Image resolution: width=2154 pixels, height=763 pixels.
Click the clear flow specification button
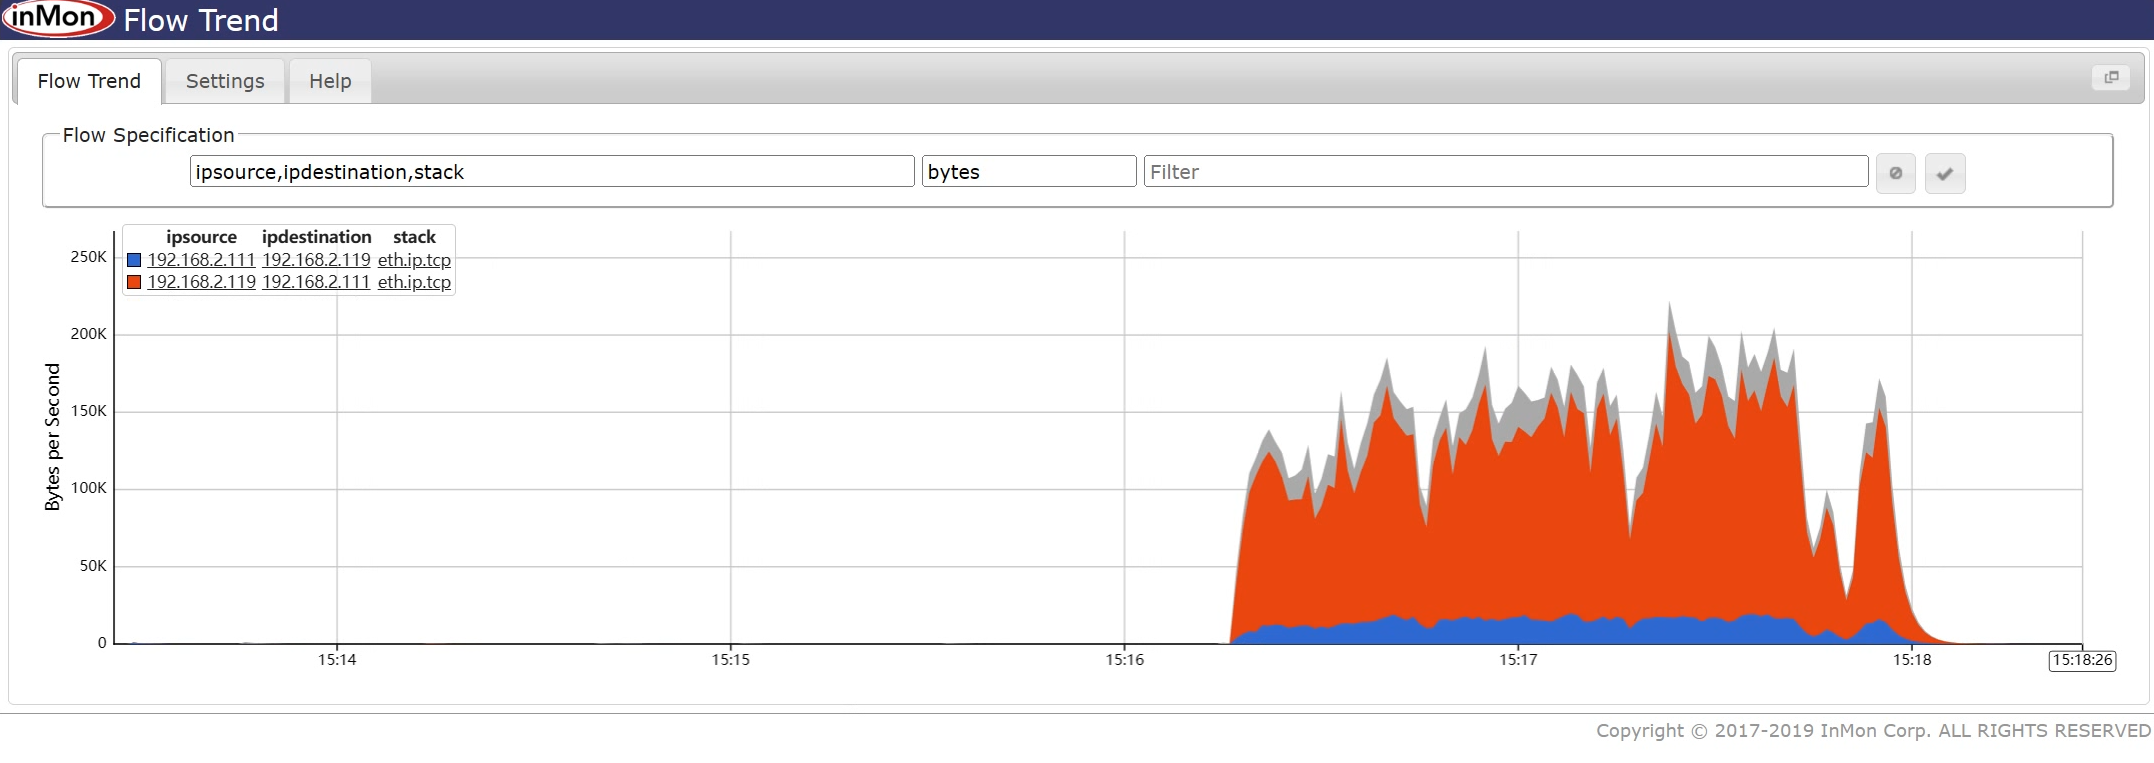click(x=1895, y=173)
